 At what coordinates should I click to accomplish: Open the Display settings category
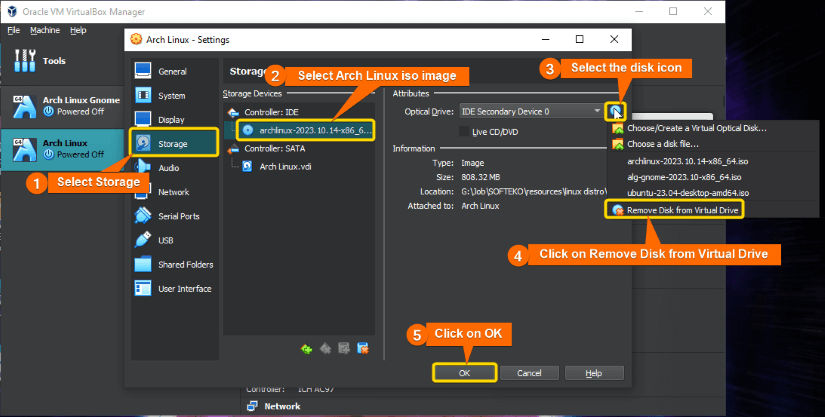tap(174, 120)
